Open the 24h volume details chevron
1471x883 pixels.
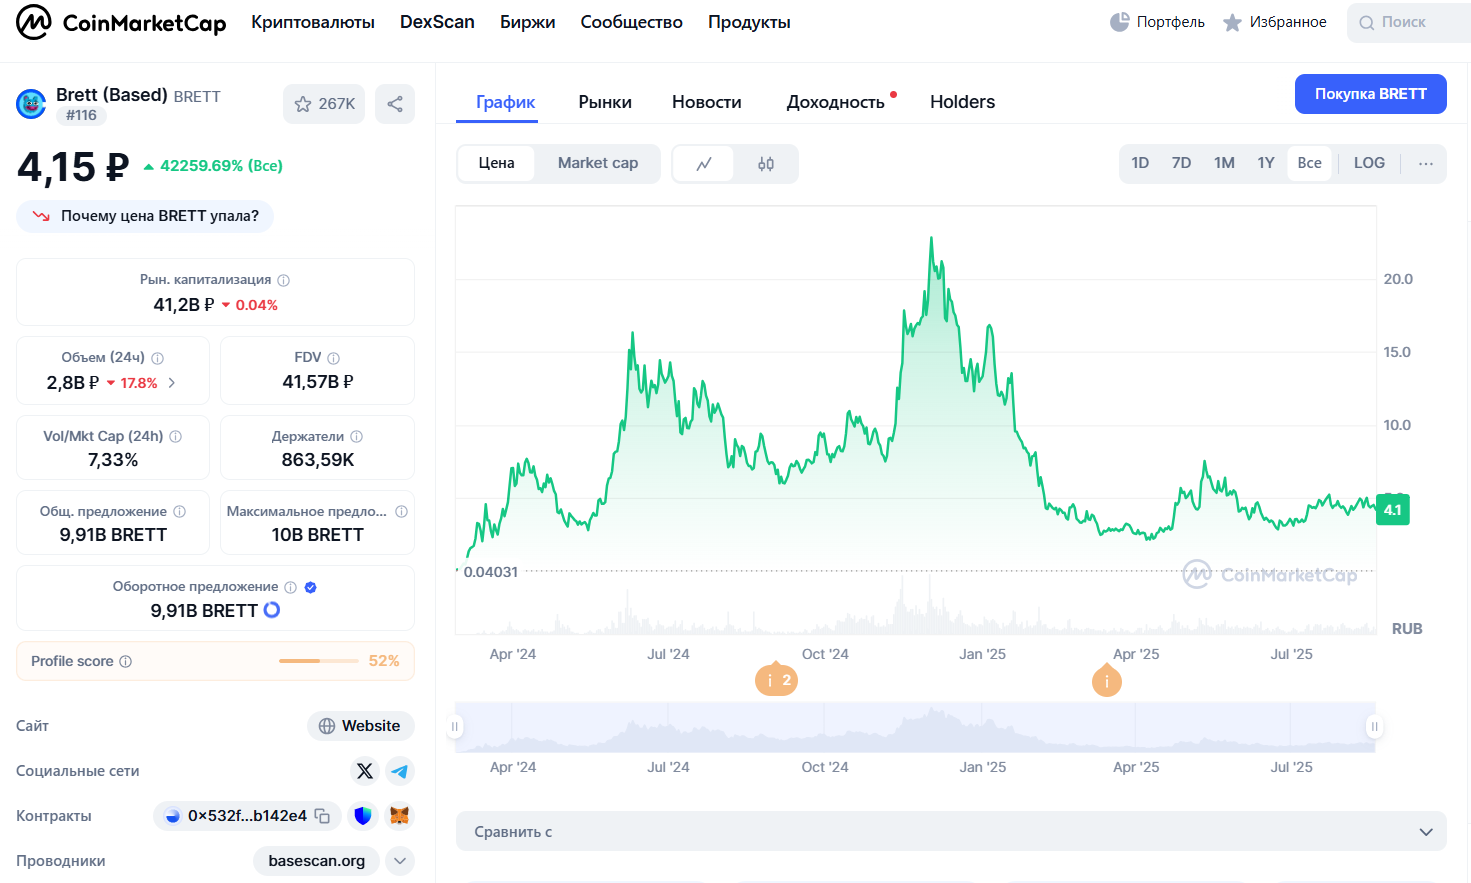point(172,383)
